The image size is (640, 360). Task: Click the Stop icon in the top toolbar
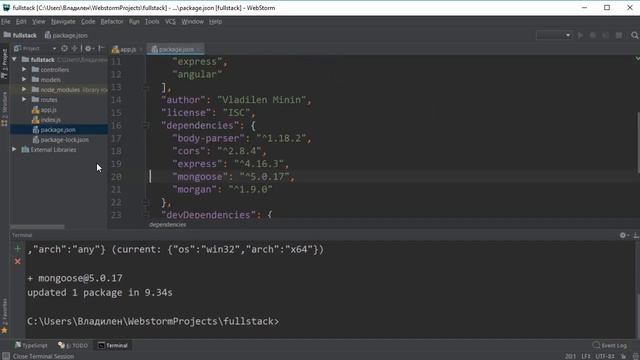point(619,36)
